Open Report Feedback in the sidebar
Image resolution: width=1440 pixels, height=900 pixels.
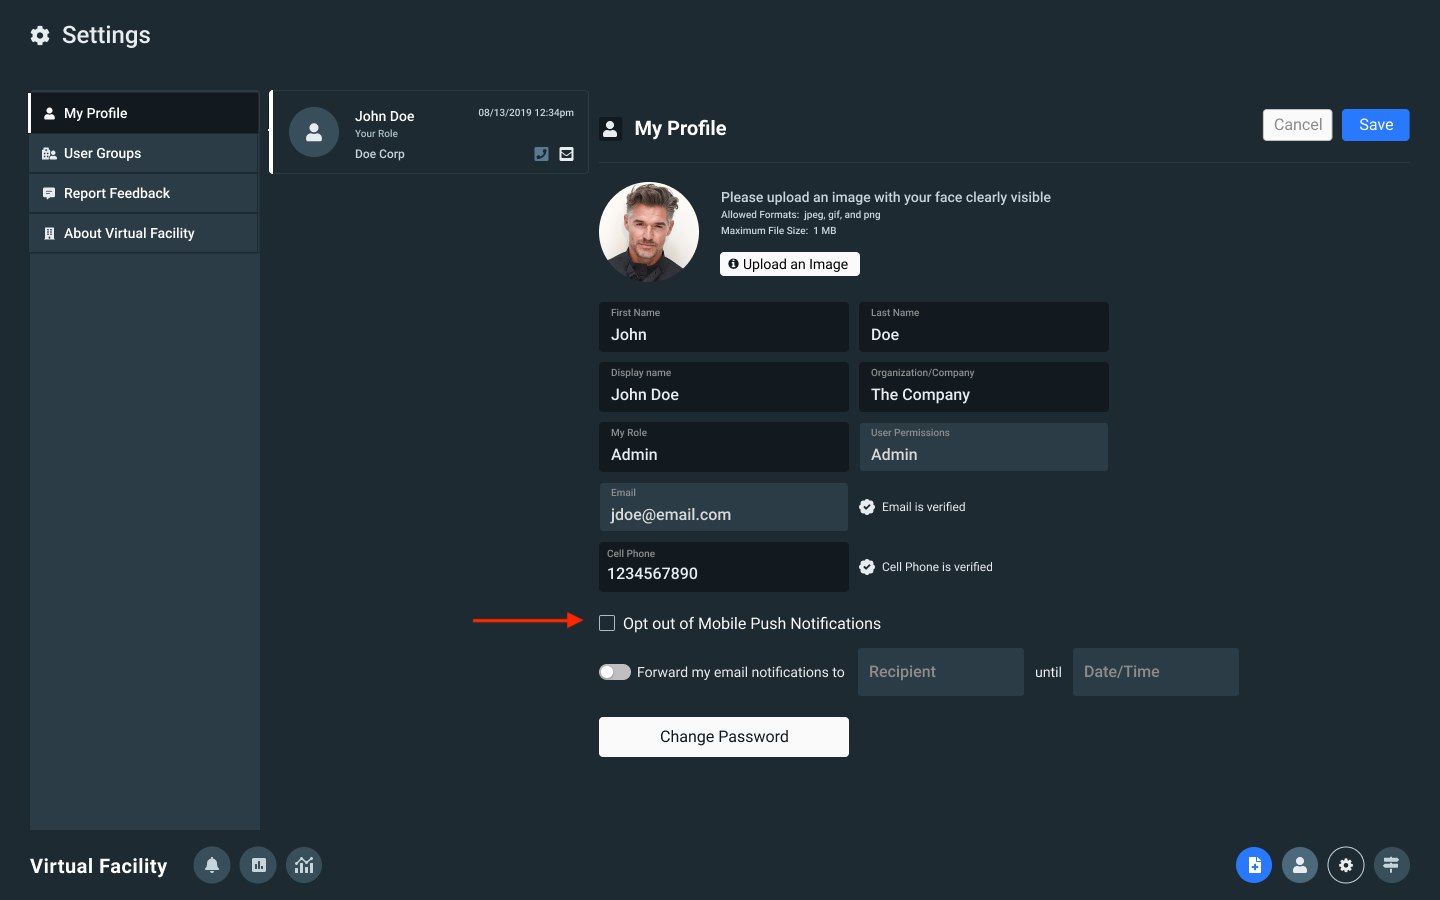[x=144, y=193]
